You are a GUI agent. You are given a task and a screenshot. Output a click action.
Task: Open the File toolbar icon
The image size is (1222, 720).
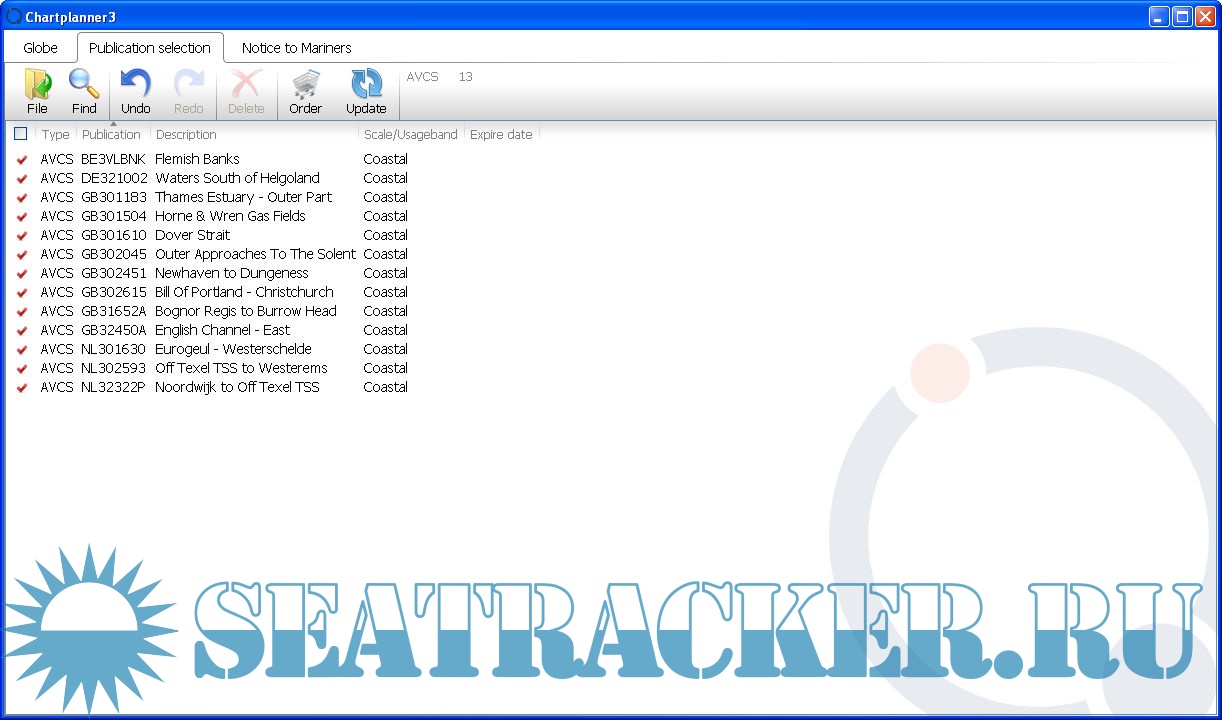coord(37,85)
